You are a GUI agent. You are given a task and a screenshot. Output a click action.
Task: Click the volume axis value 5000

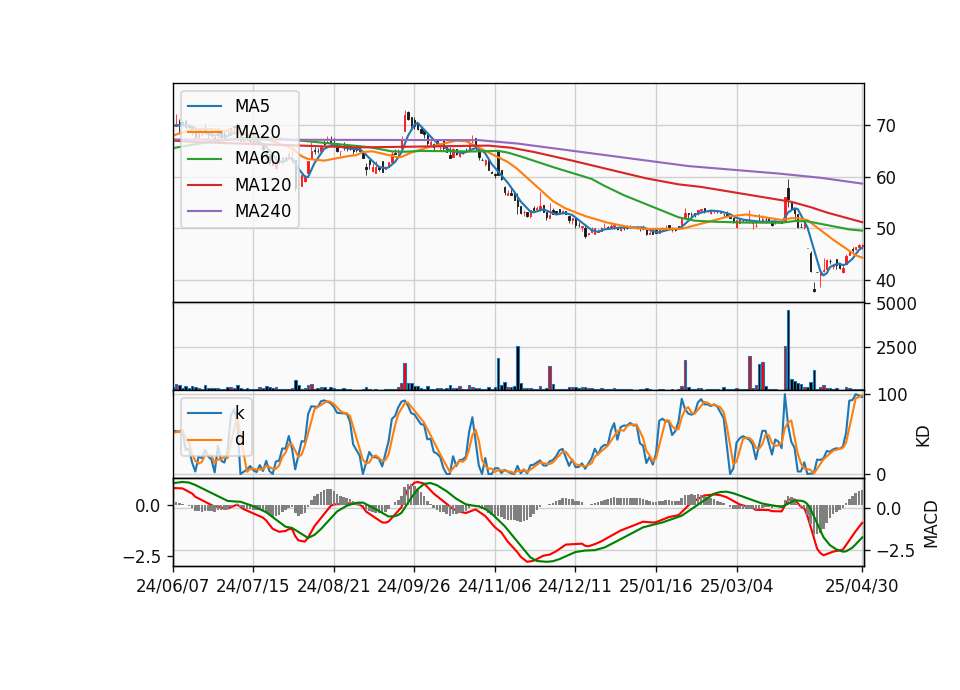coord(894,304)
